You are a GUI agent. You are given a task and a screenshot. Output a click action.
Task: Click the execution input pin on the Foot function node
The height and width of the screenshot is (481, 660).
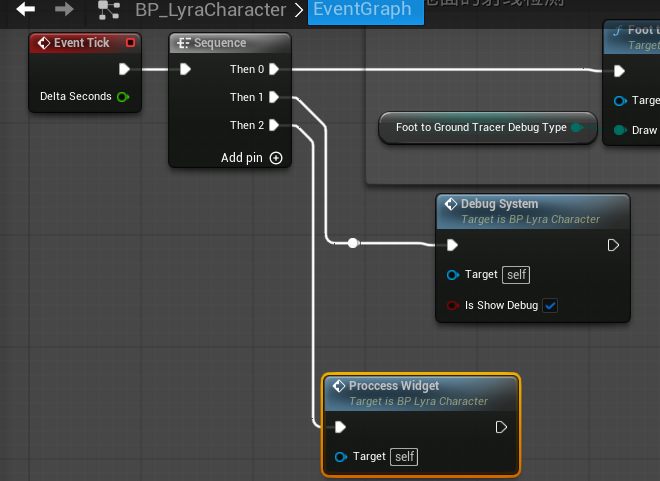pos(619,71)
